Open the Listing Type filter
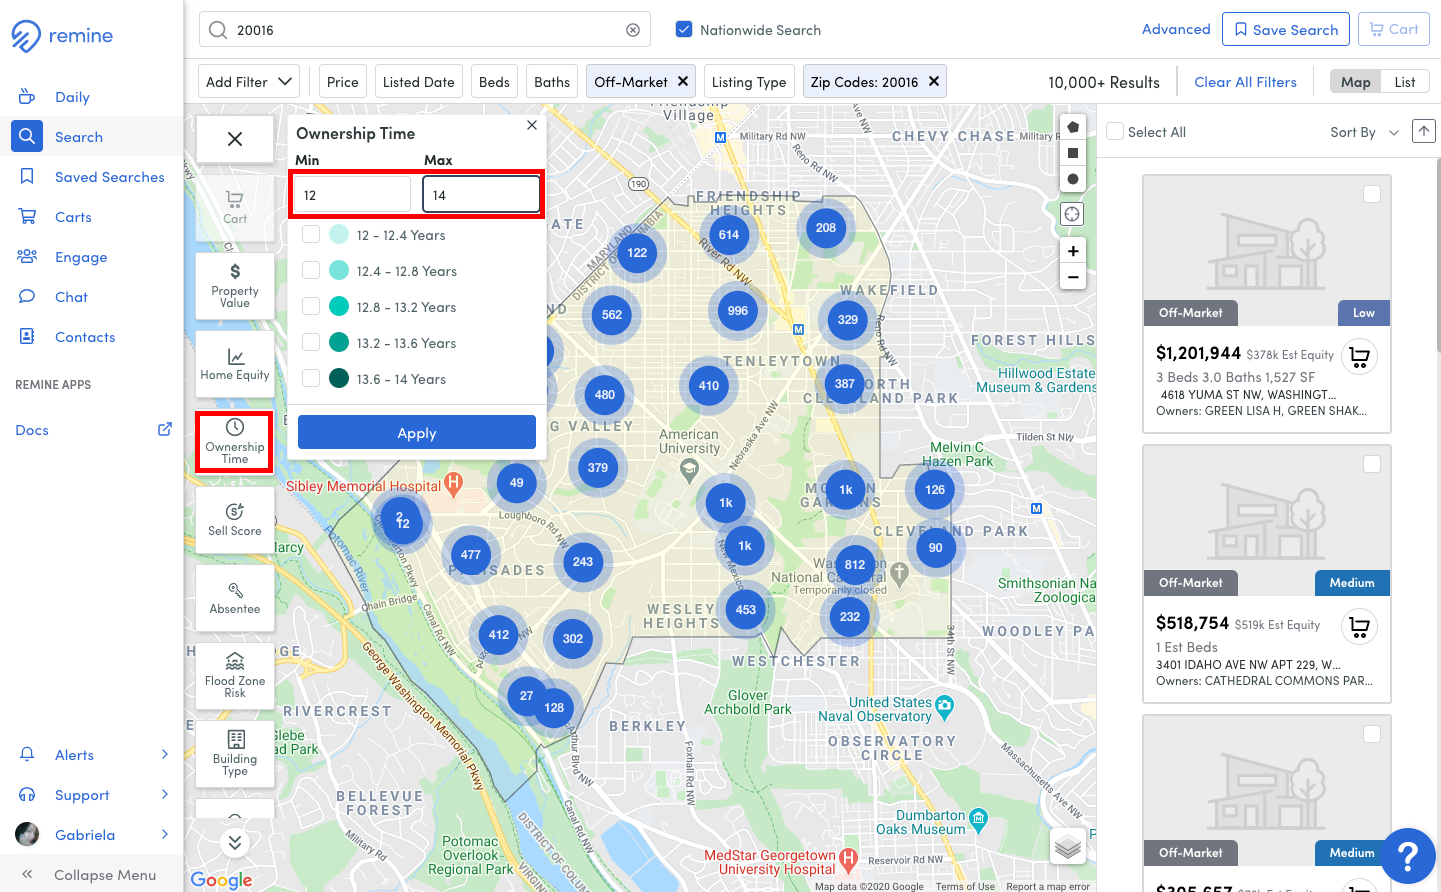 point(749,82)
